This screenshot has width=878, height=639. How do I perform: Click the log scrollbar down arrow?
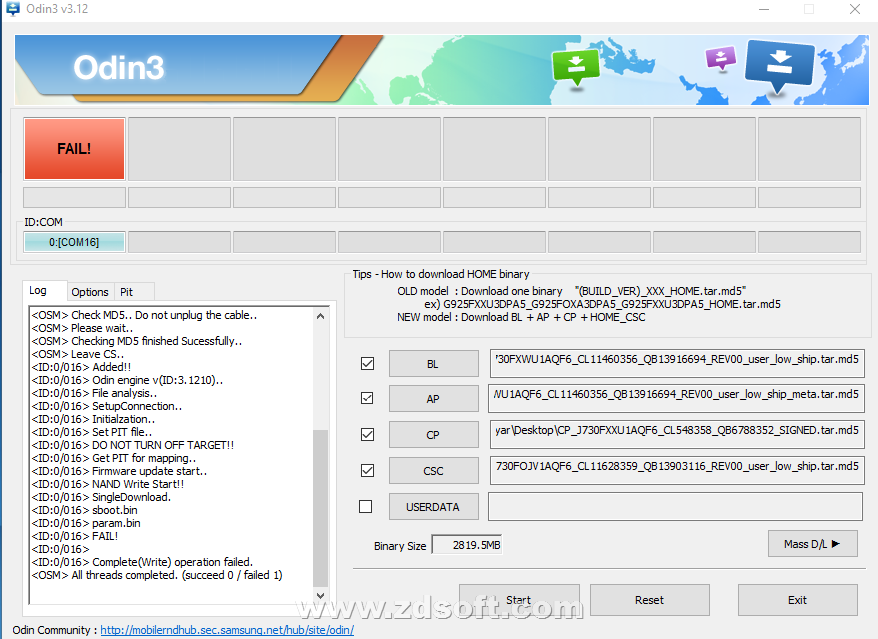[320, 596]
